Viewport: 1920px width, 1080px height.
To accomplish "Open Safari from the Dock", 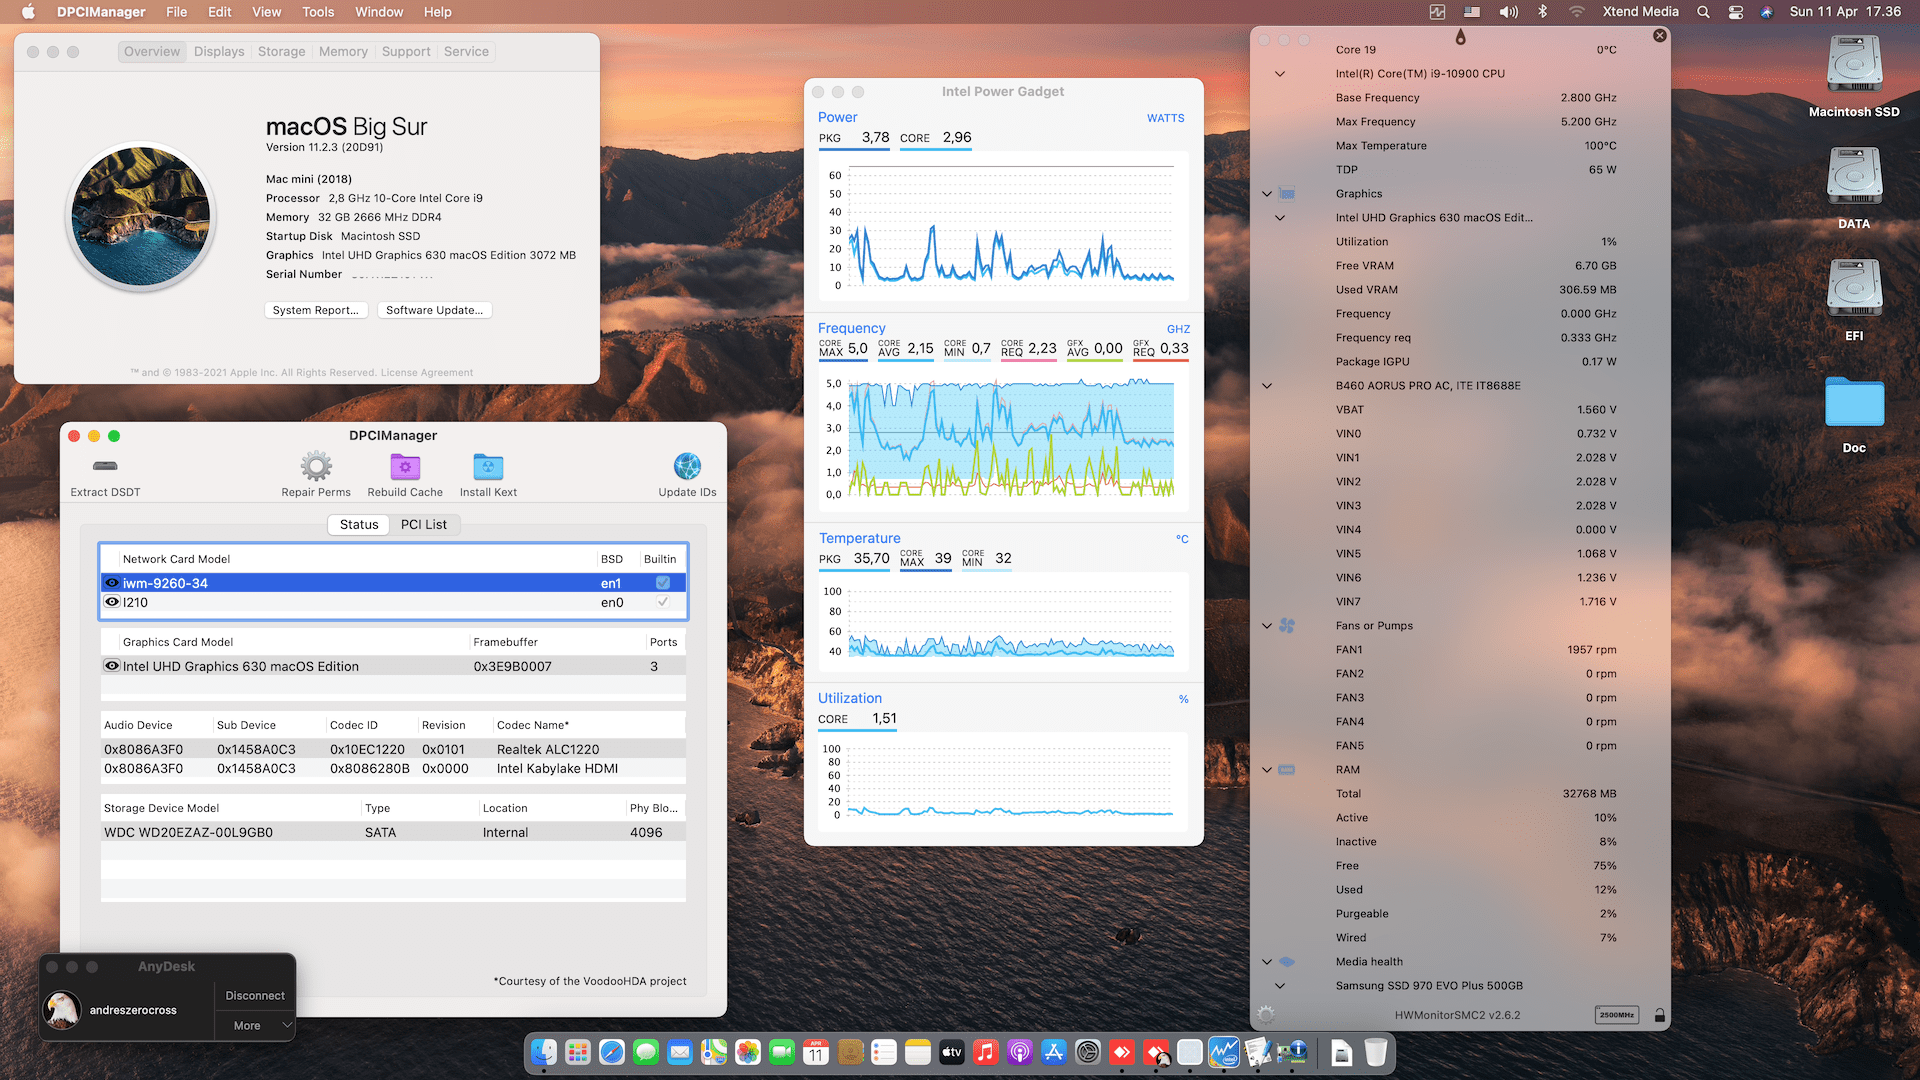I will (612, 1052).
